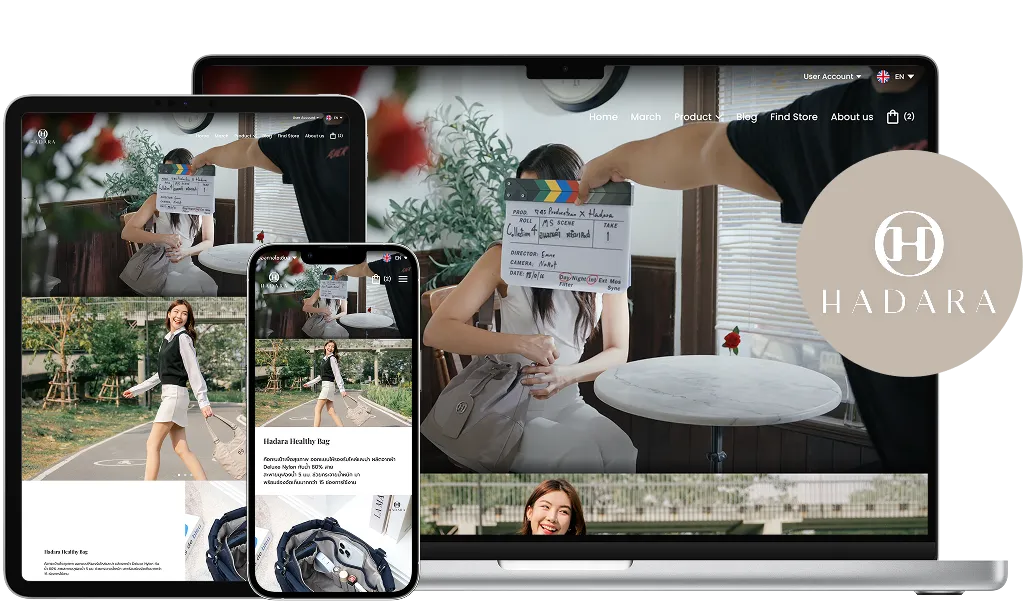Expand the Product menu on the tablet
Viewport: 1036px width, 604px height.
(245, 136)
